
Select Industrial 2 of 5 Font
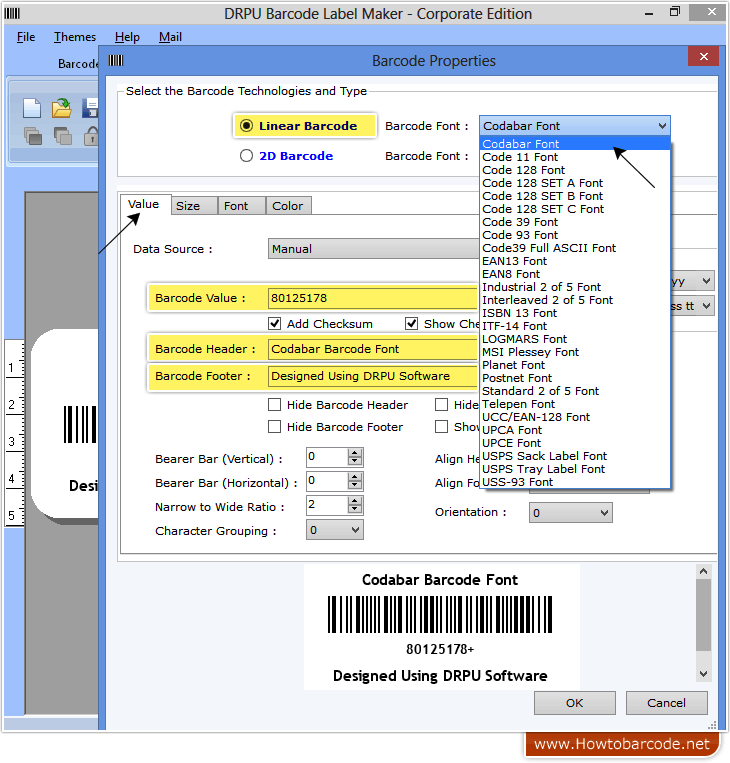click(x=575, y=287)
